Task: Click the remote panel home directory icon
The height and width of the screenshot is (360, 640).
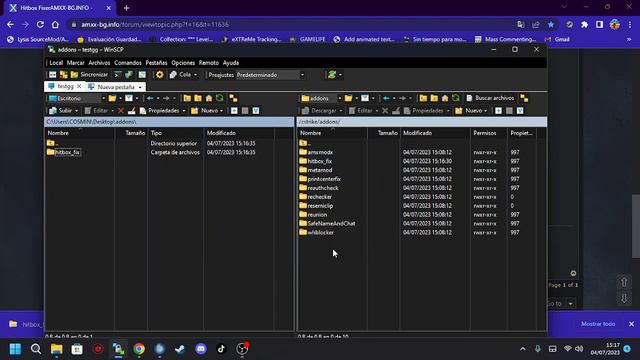Action: (445, 98)
